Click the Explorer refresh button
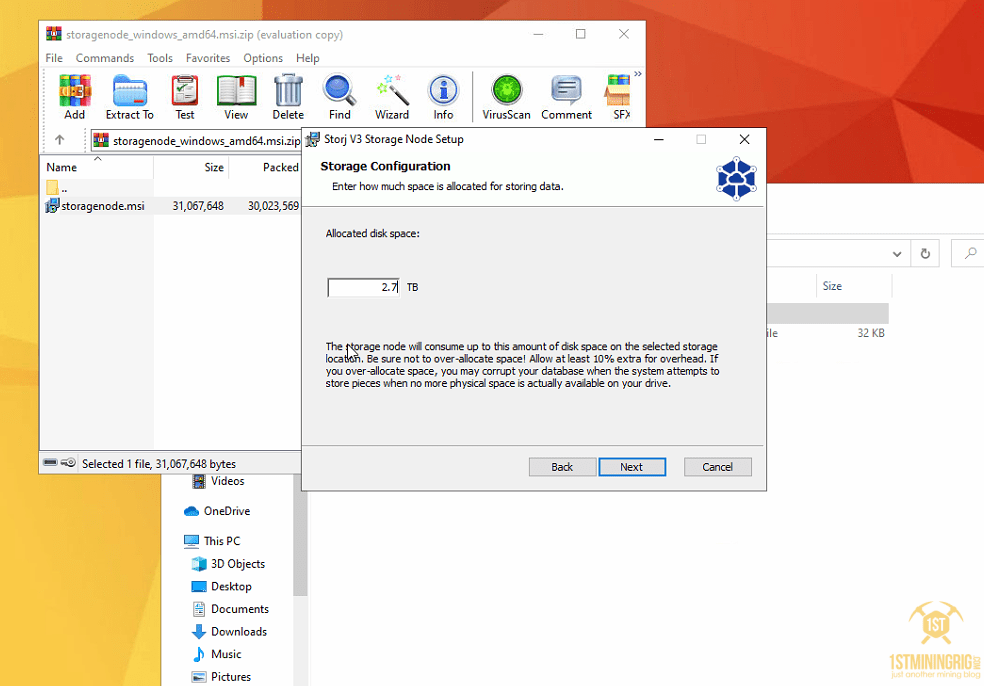This screenshot has width=984, height=686. [925, 254]
